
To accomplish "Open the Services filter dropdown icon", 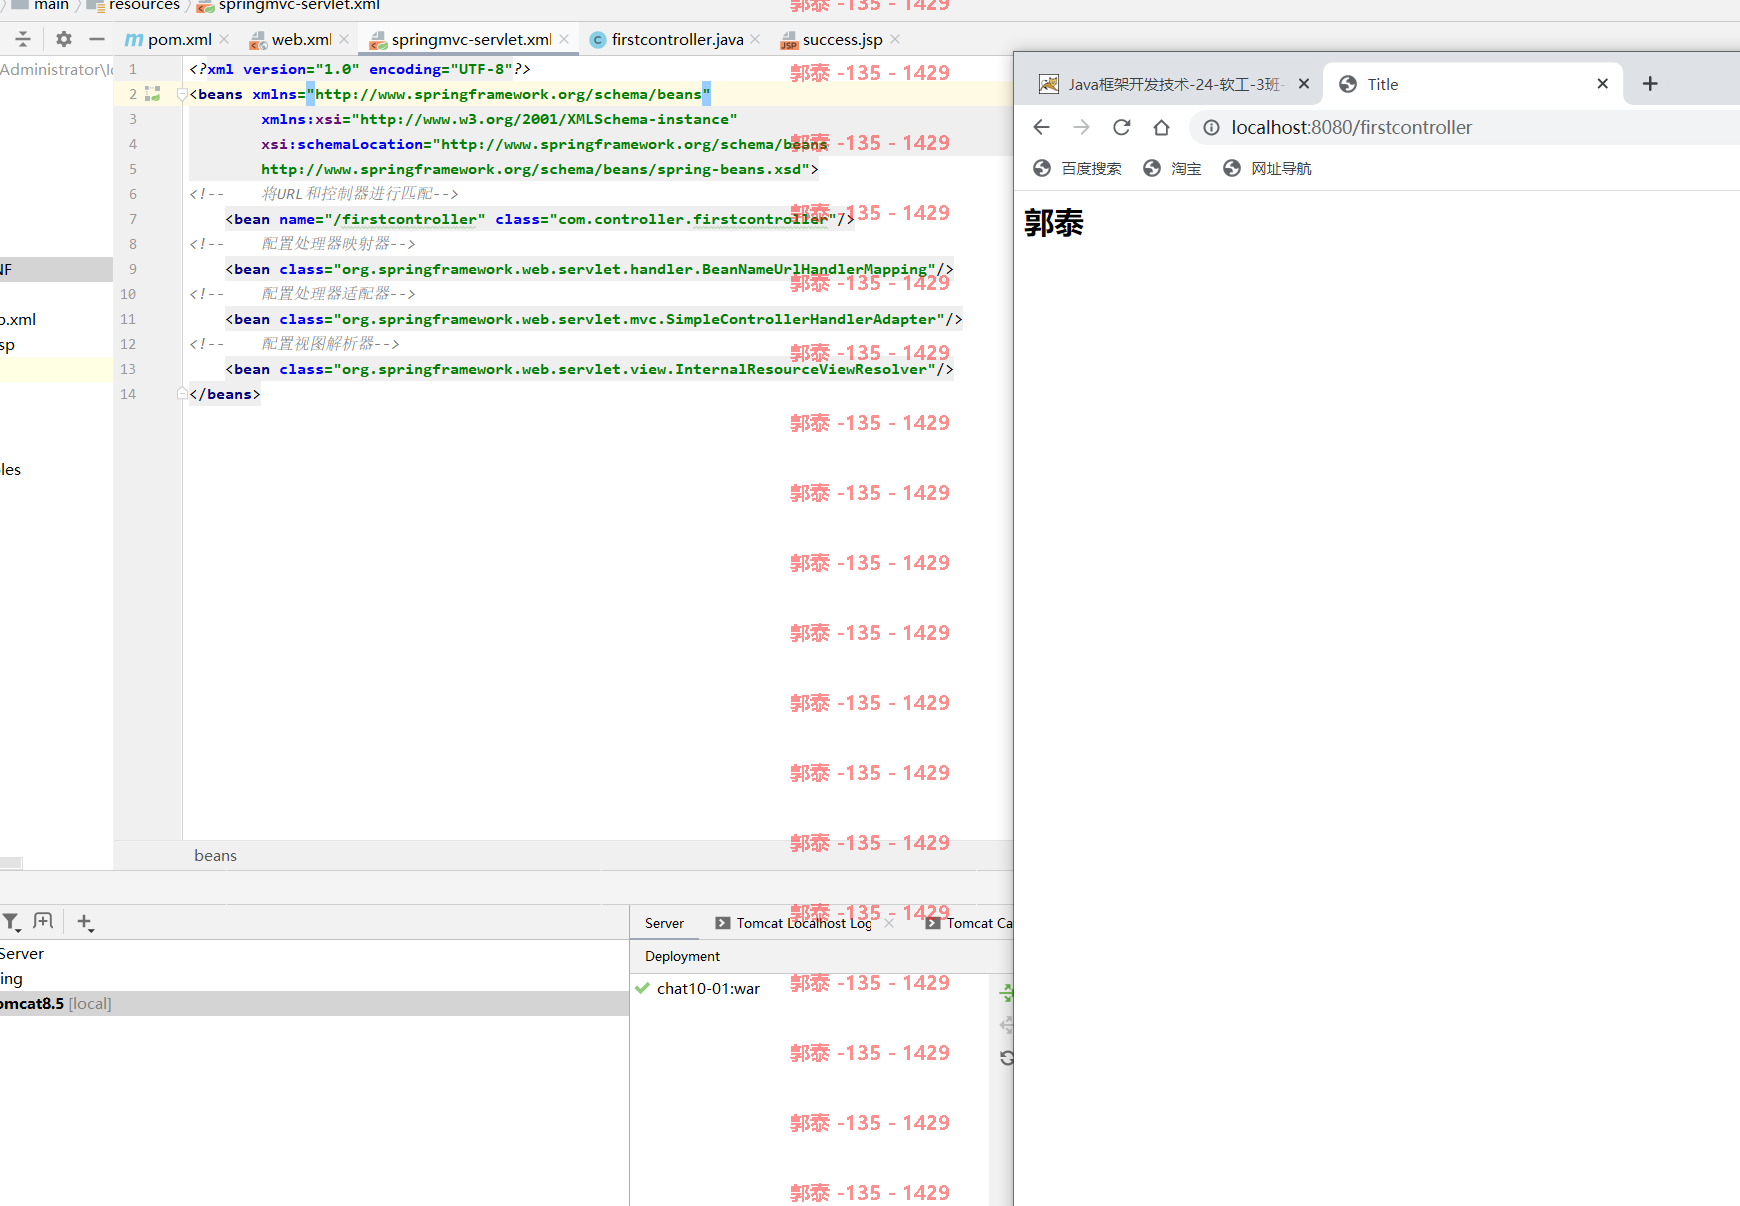I will 11,921.
